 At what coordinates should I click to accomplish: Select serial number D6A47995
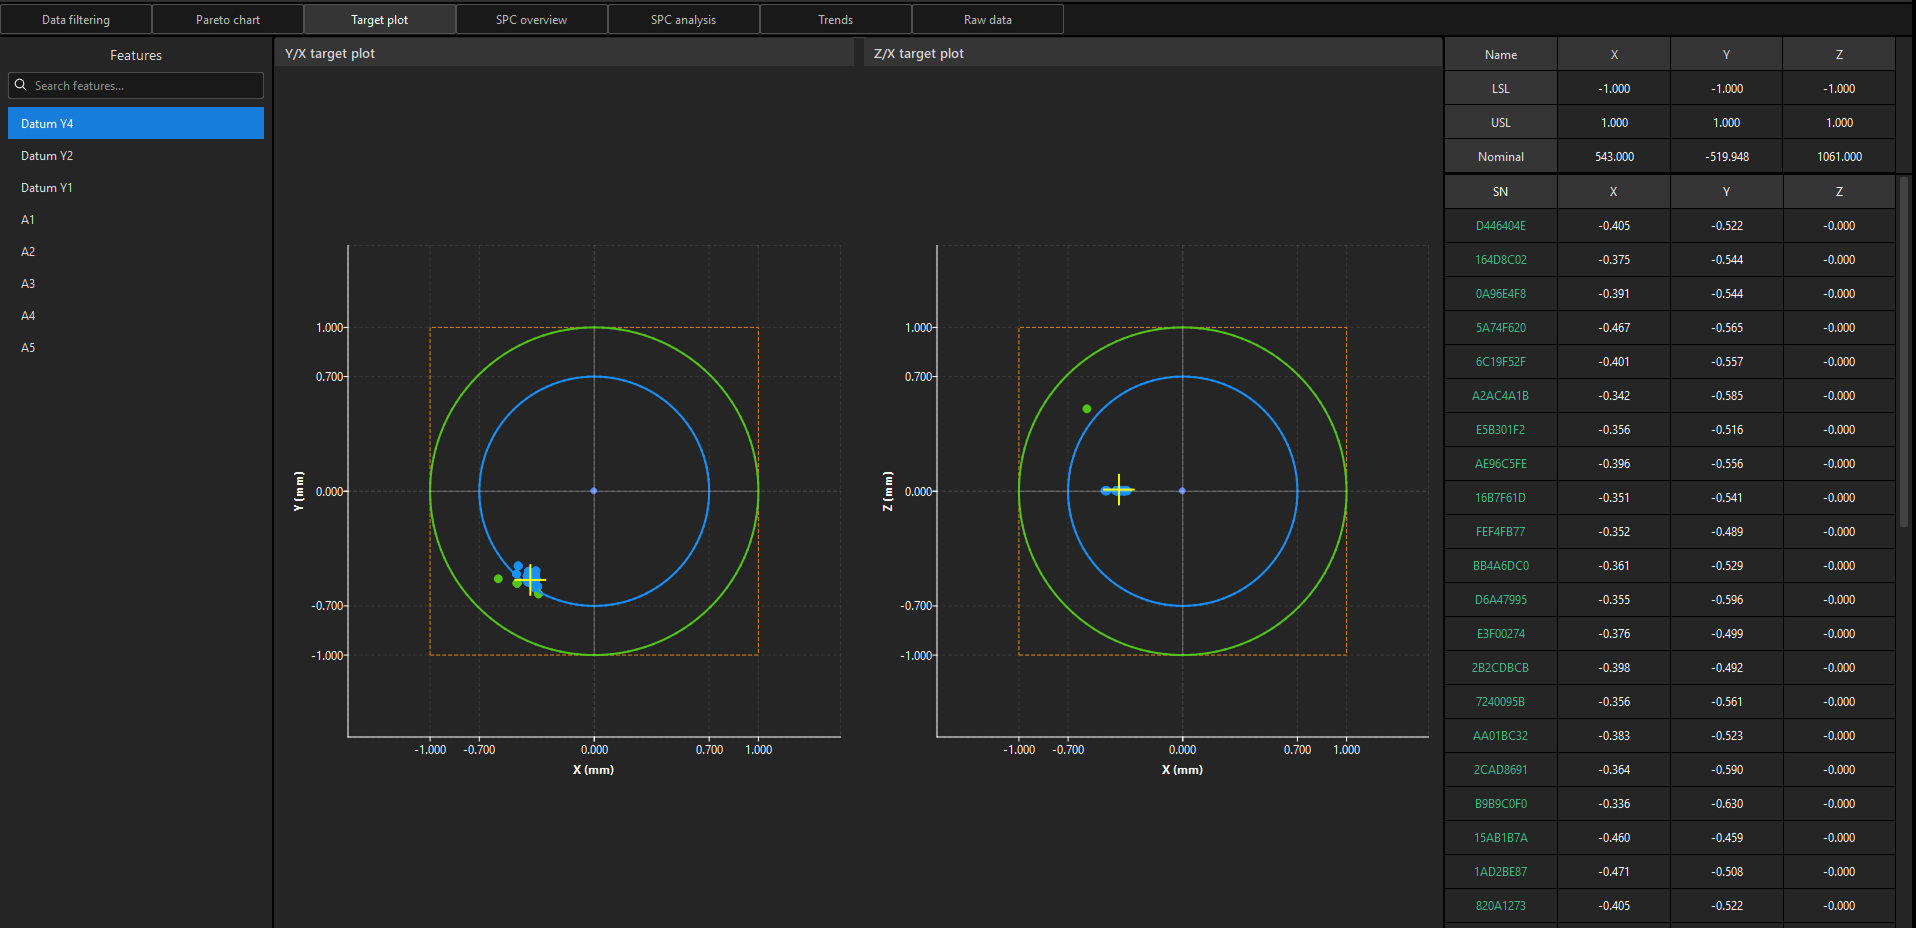(1501, 600)
